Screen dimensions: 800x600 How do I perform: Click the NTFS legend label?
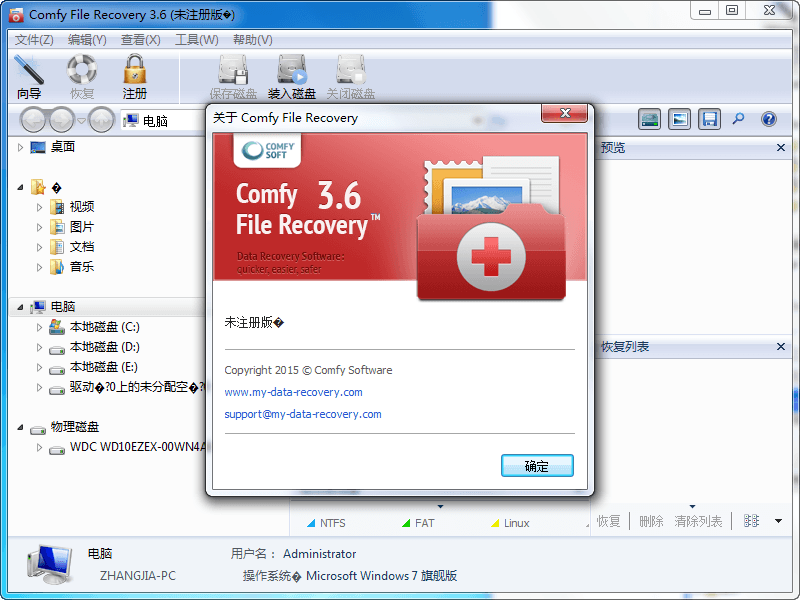point(333,523)
